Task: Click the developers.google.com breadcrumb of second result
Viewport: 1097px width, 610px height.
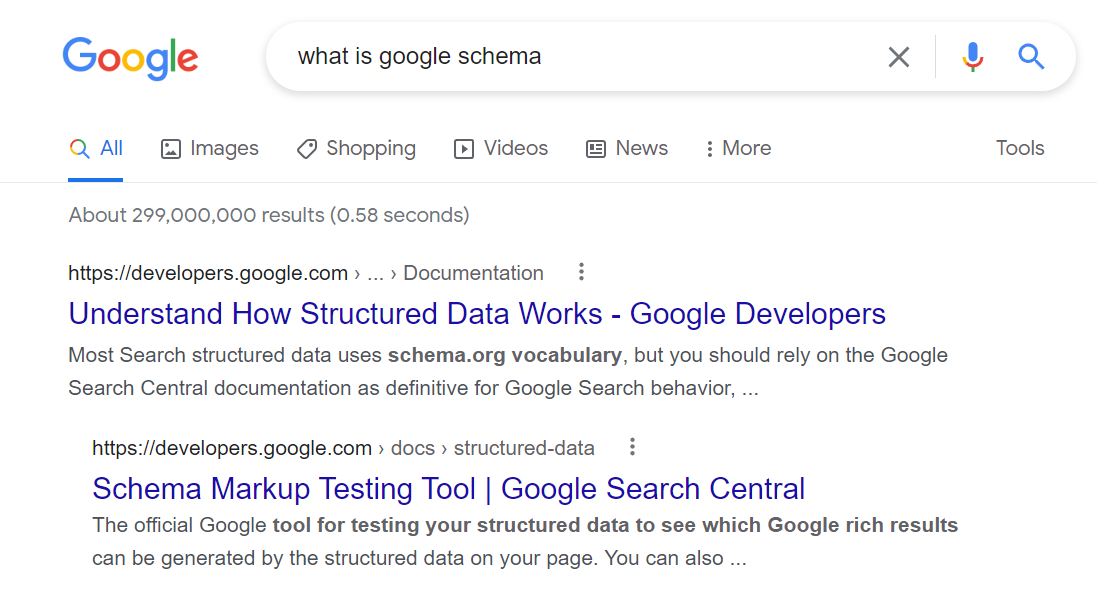Action: point(231,447)
